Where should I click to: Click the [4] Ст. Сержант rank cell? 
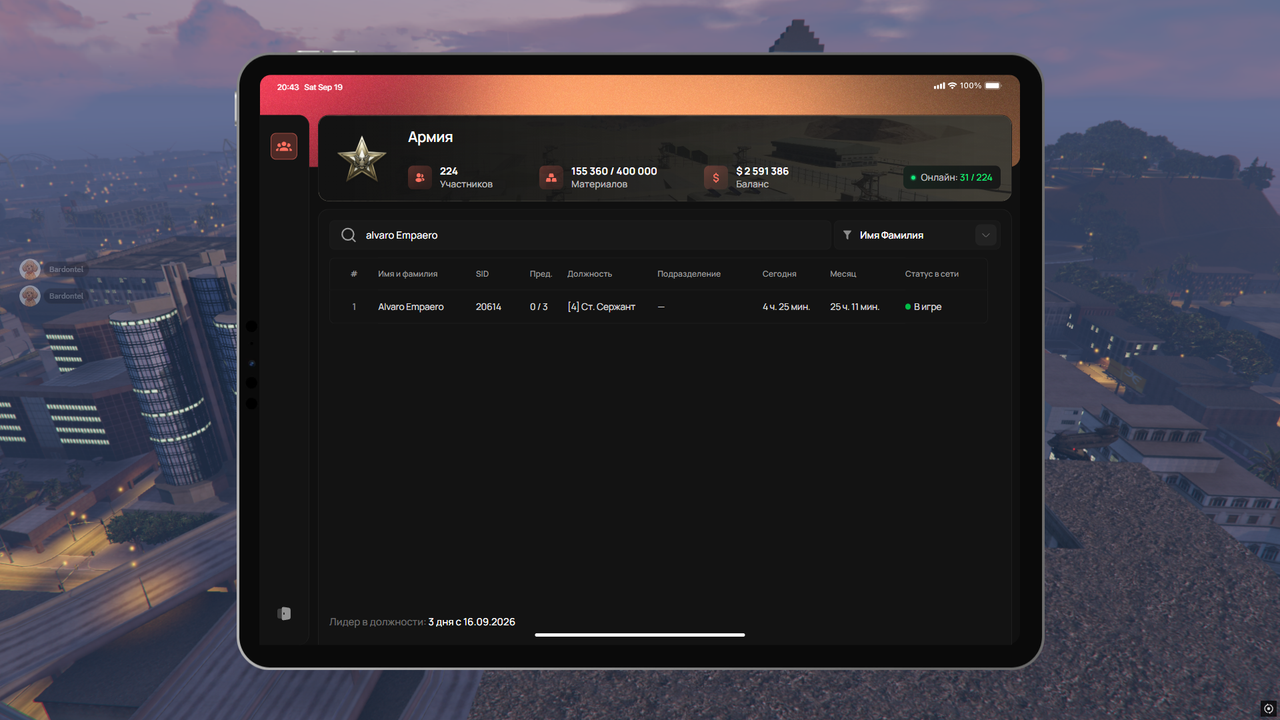tap(601, 307)
